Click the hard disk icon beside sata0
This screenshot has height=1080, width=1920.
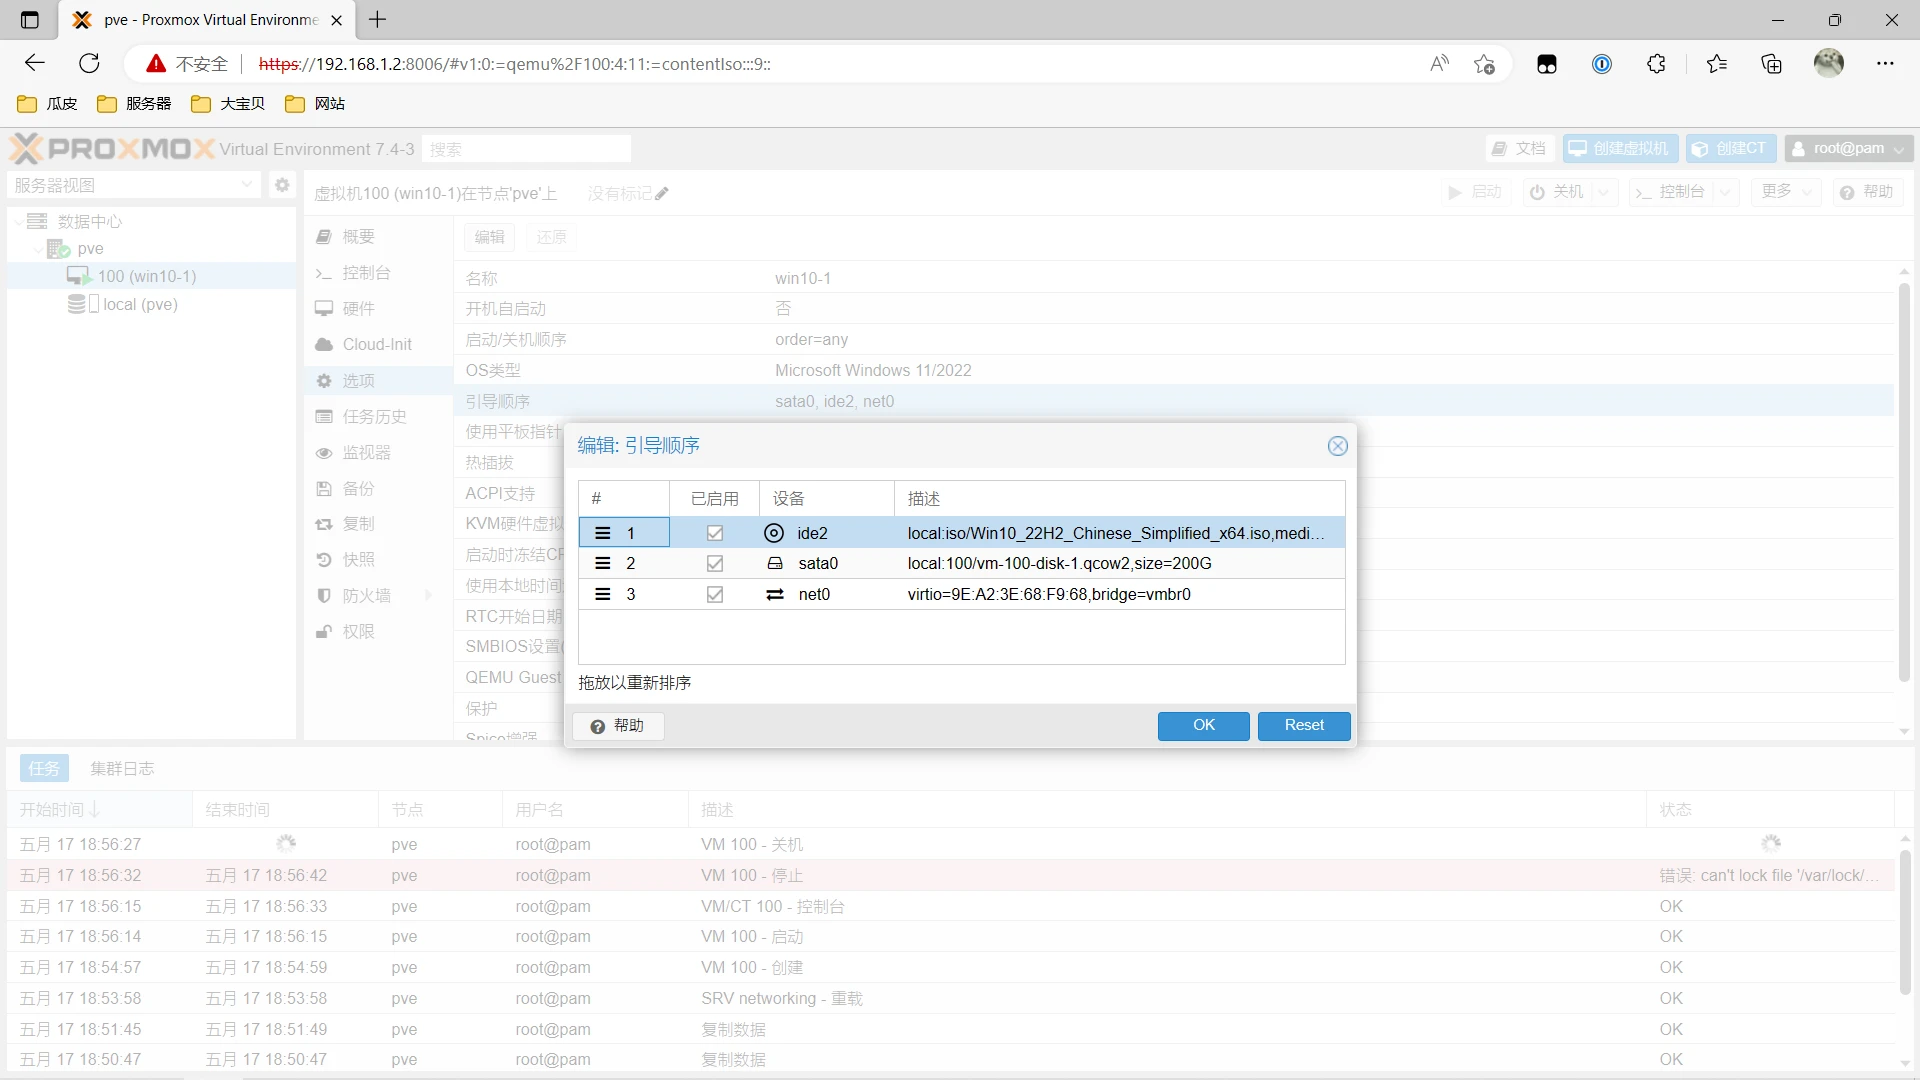point(775,564)
